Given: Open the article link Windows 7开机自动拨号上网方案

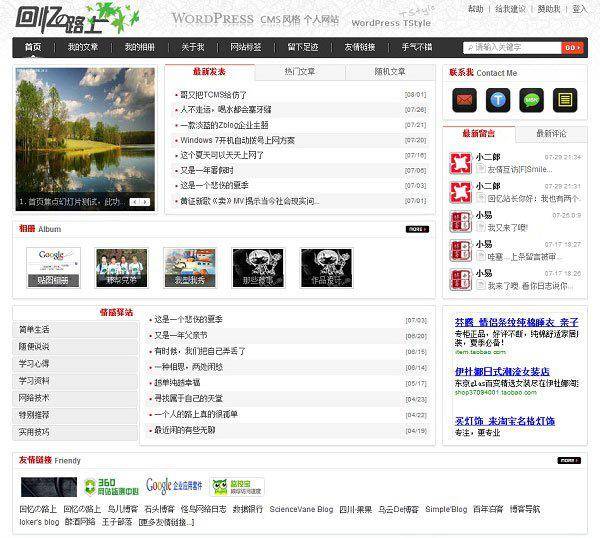Looking at the screenshot, I should 237,140.
